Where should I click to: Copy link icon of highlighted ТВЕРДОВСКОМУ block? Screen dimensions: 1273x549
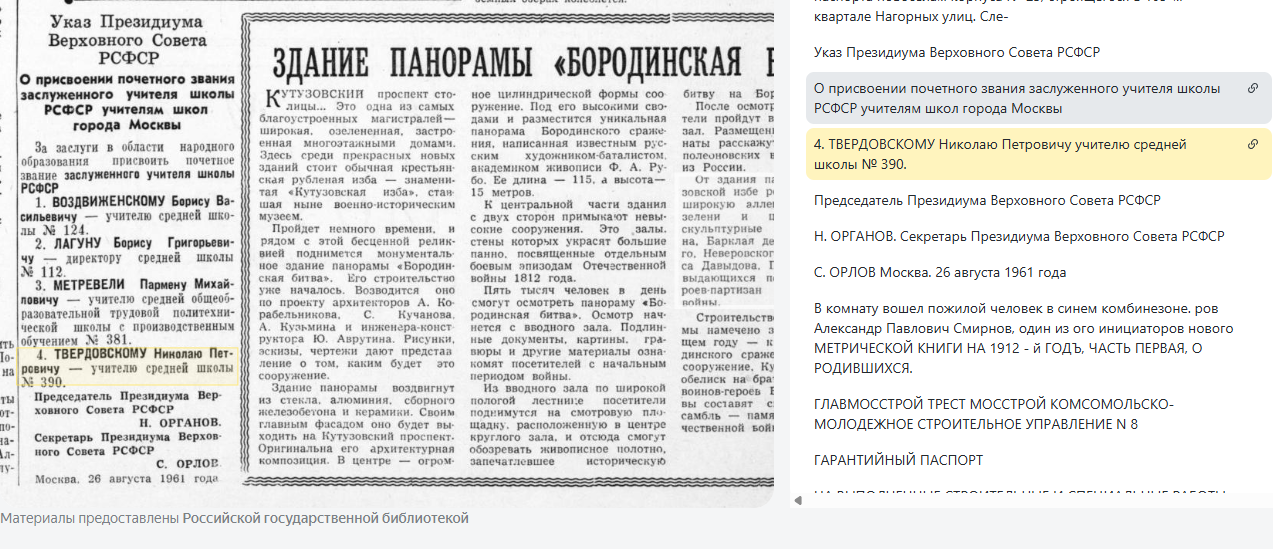coord(1252,145)
